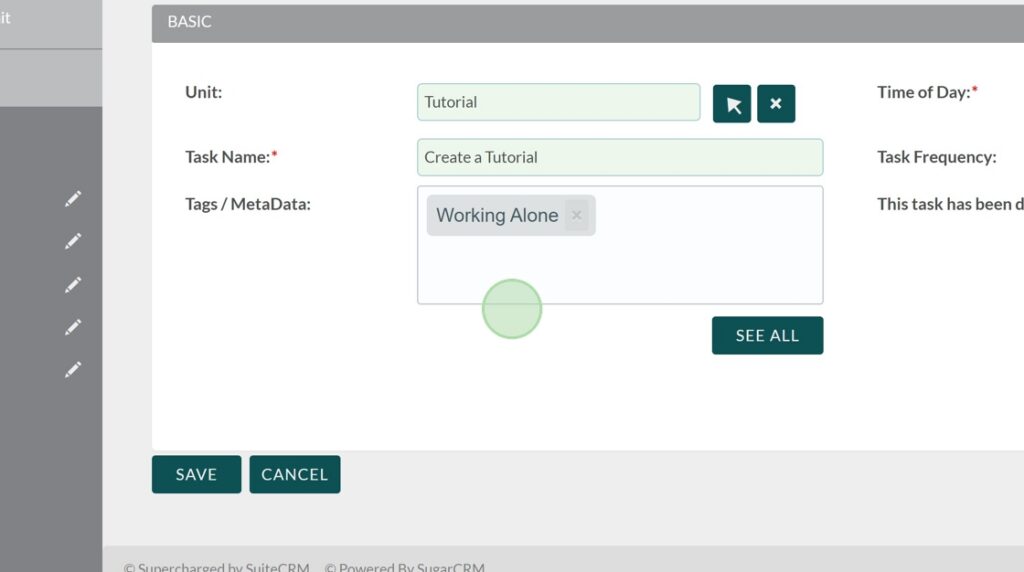Focus the Unit field containing Tutorial

pyautogui.click(x=558, y=102)
